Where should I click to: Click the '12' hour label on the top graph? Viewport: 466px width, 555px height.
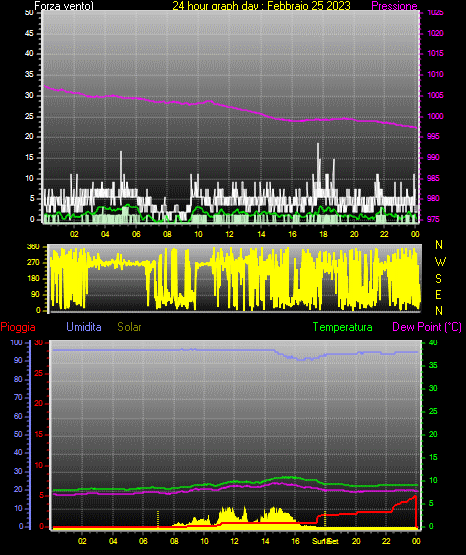tap(229, 234)
